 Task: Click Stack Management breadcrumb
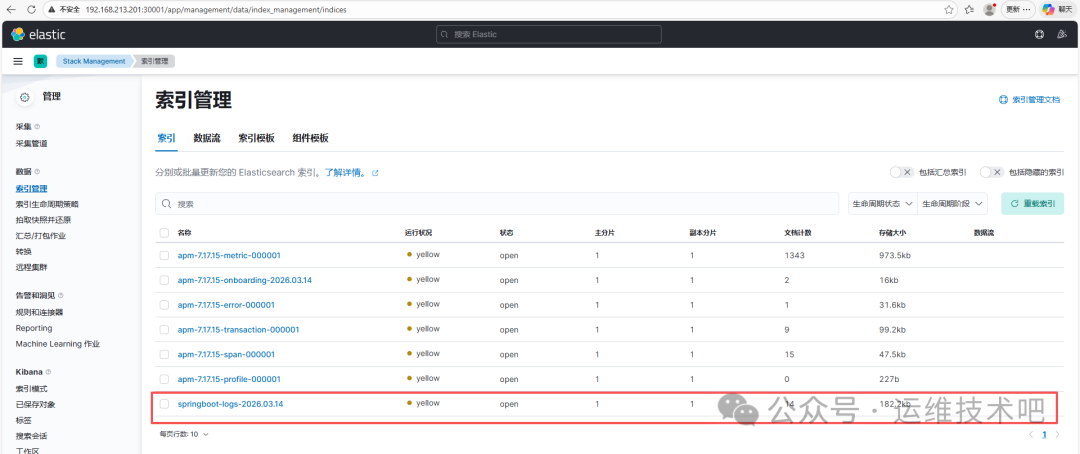pos(94,61)
